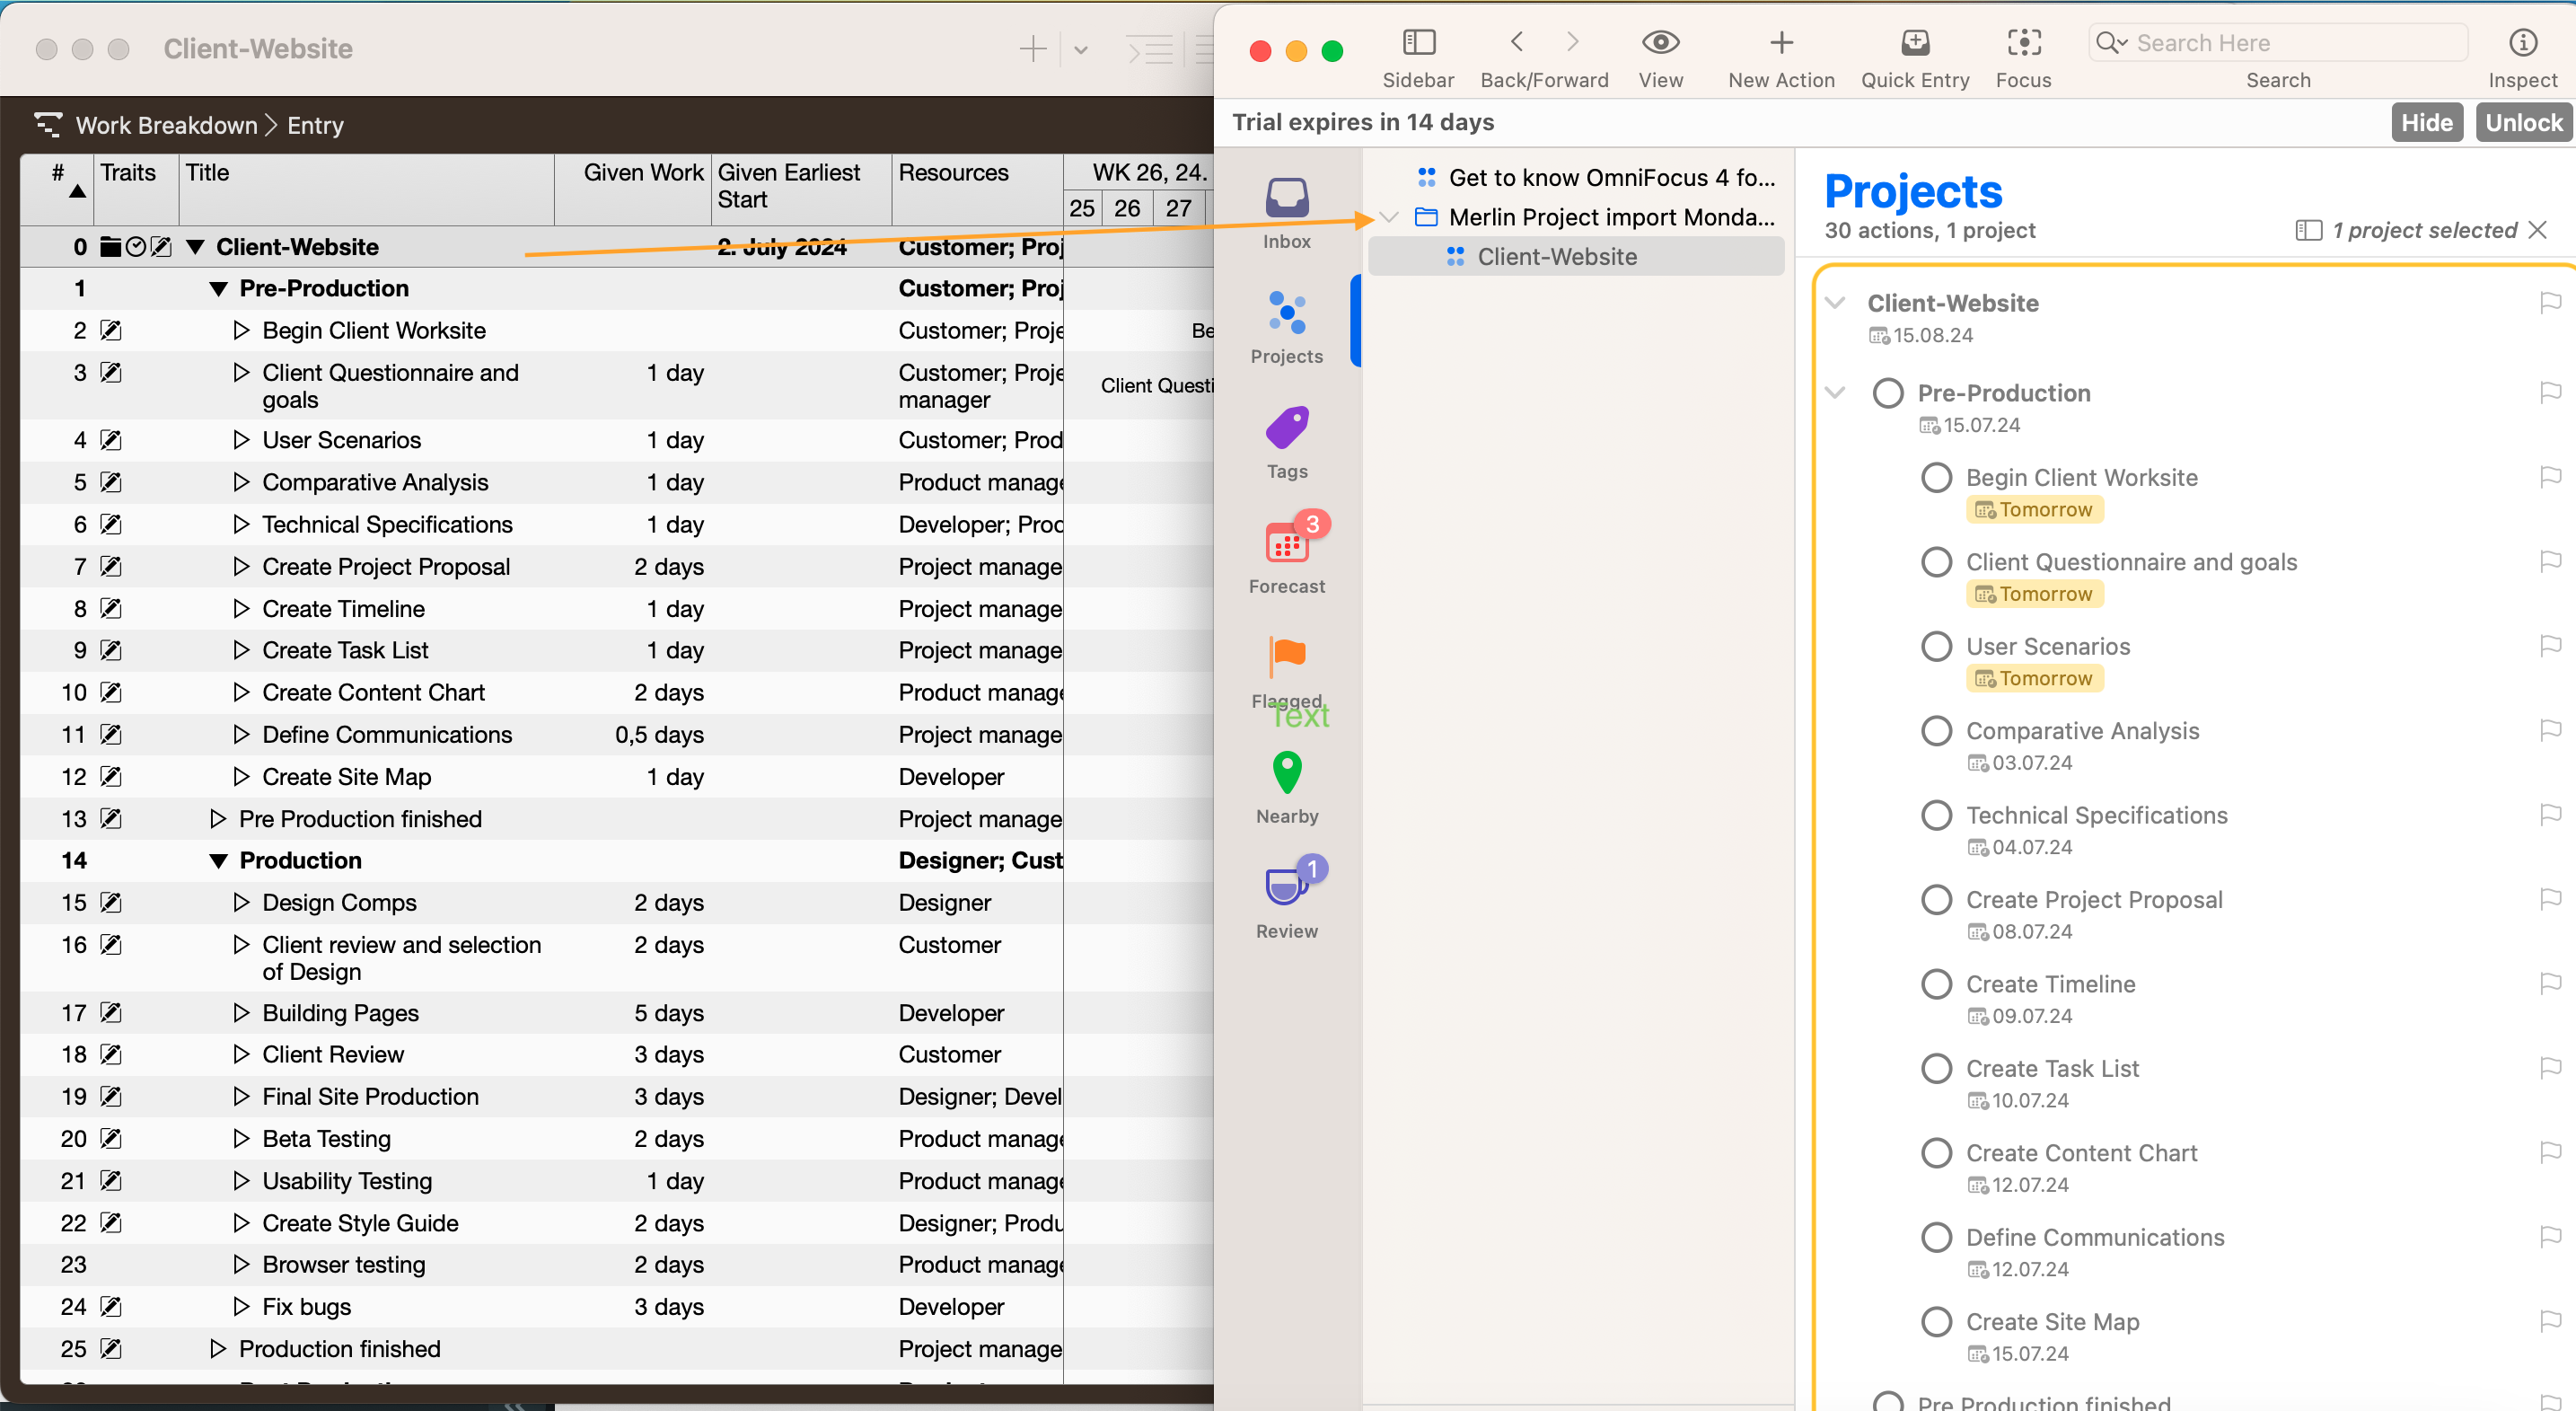Go back using the Back arrow in OmniFocus

(1517, 42)
